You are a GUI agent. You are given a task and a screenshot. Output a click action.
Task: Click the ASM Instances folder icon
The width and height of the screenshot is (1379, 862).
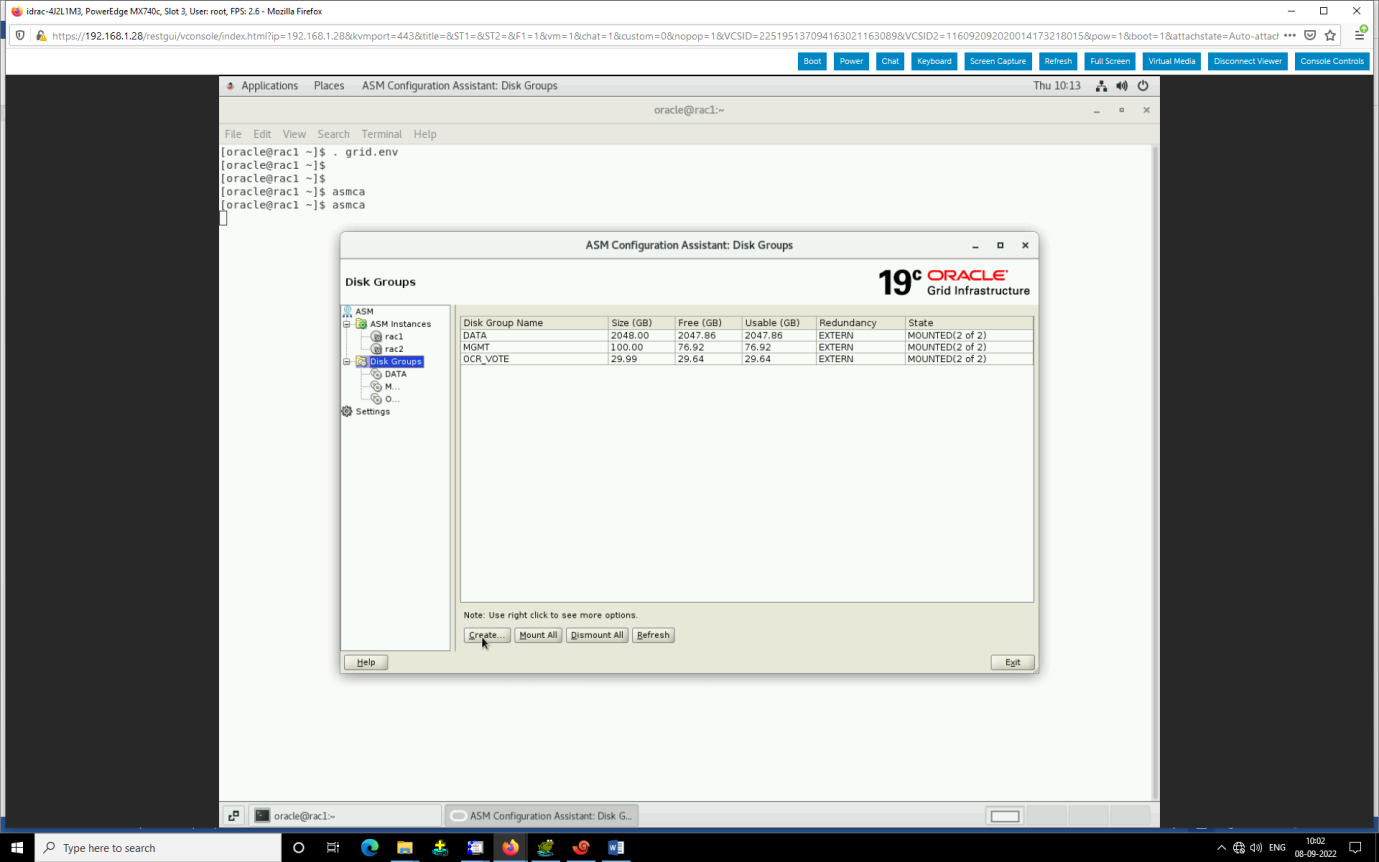click(x=362, y=324)
